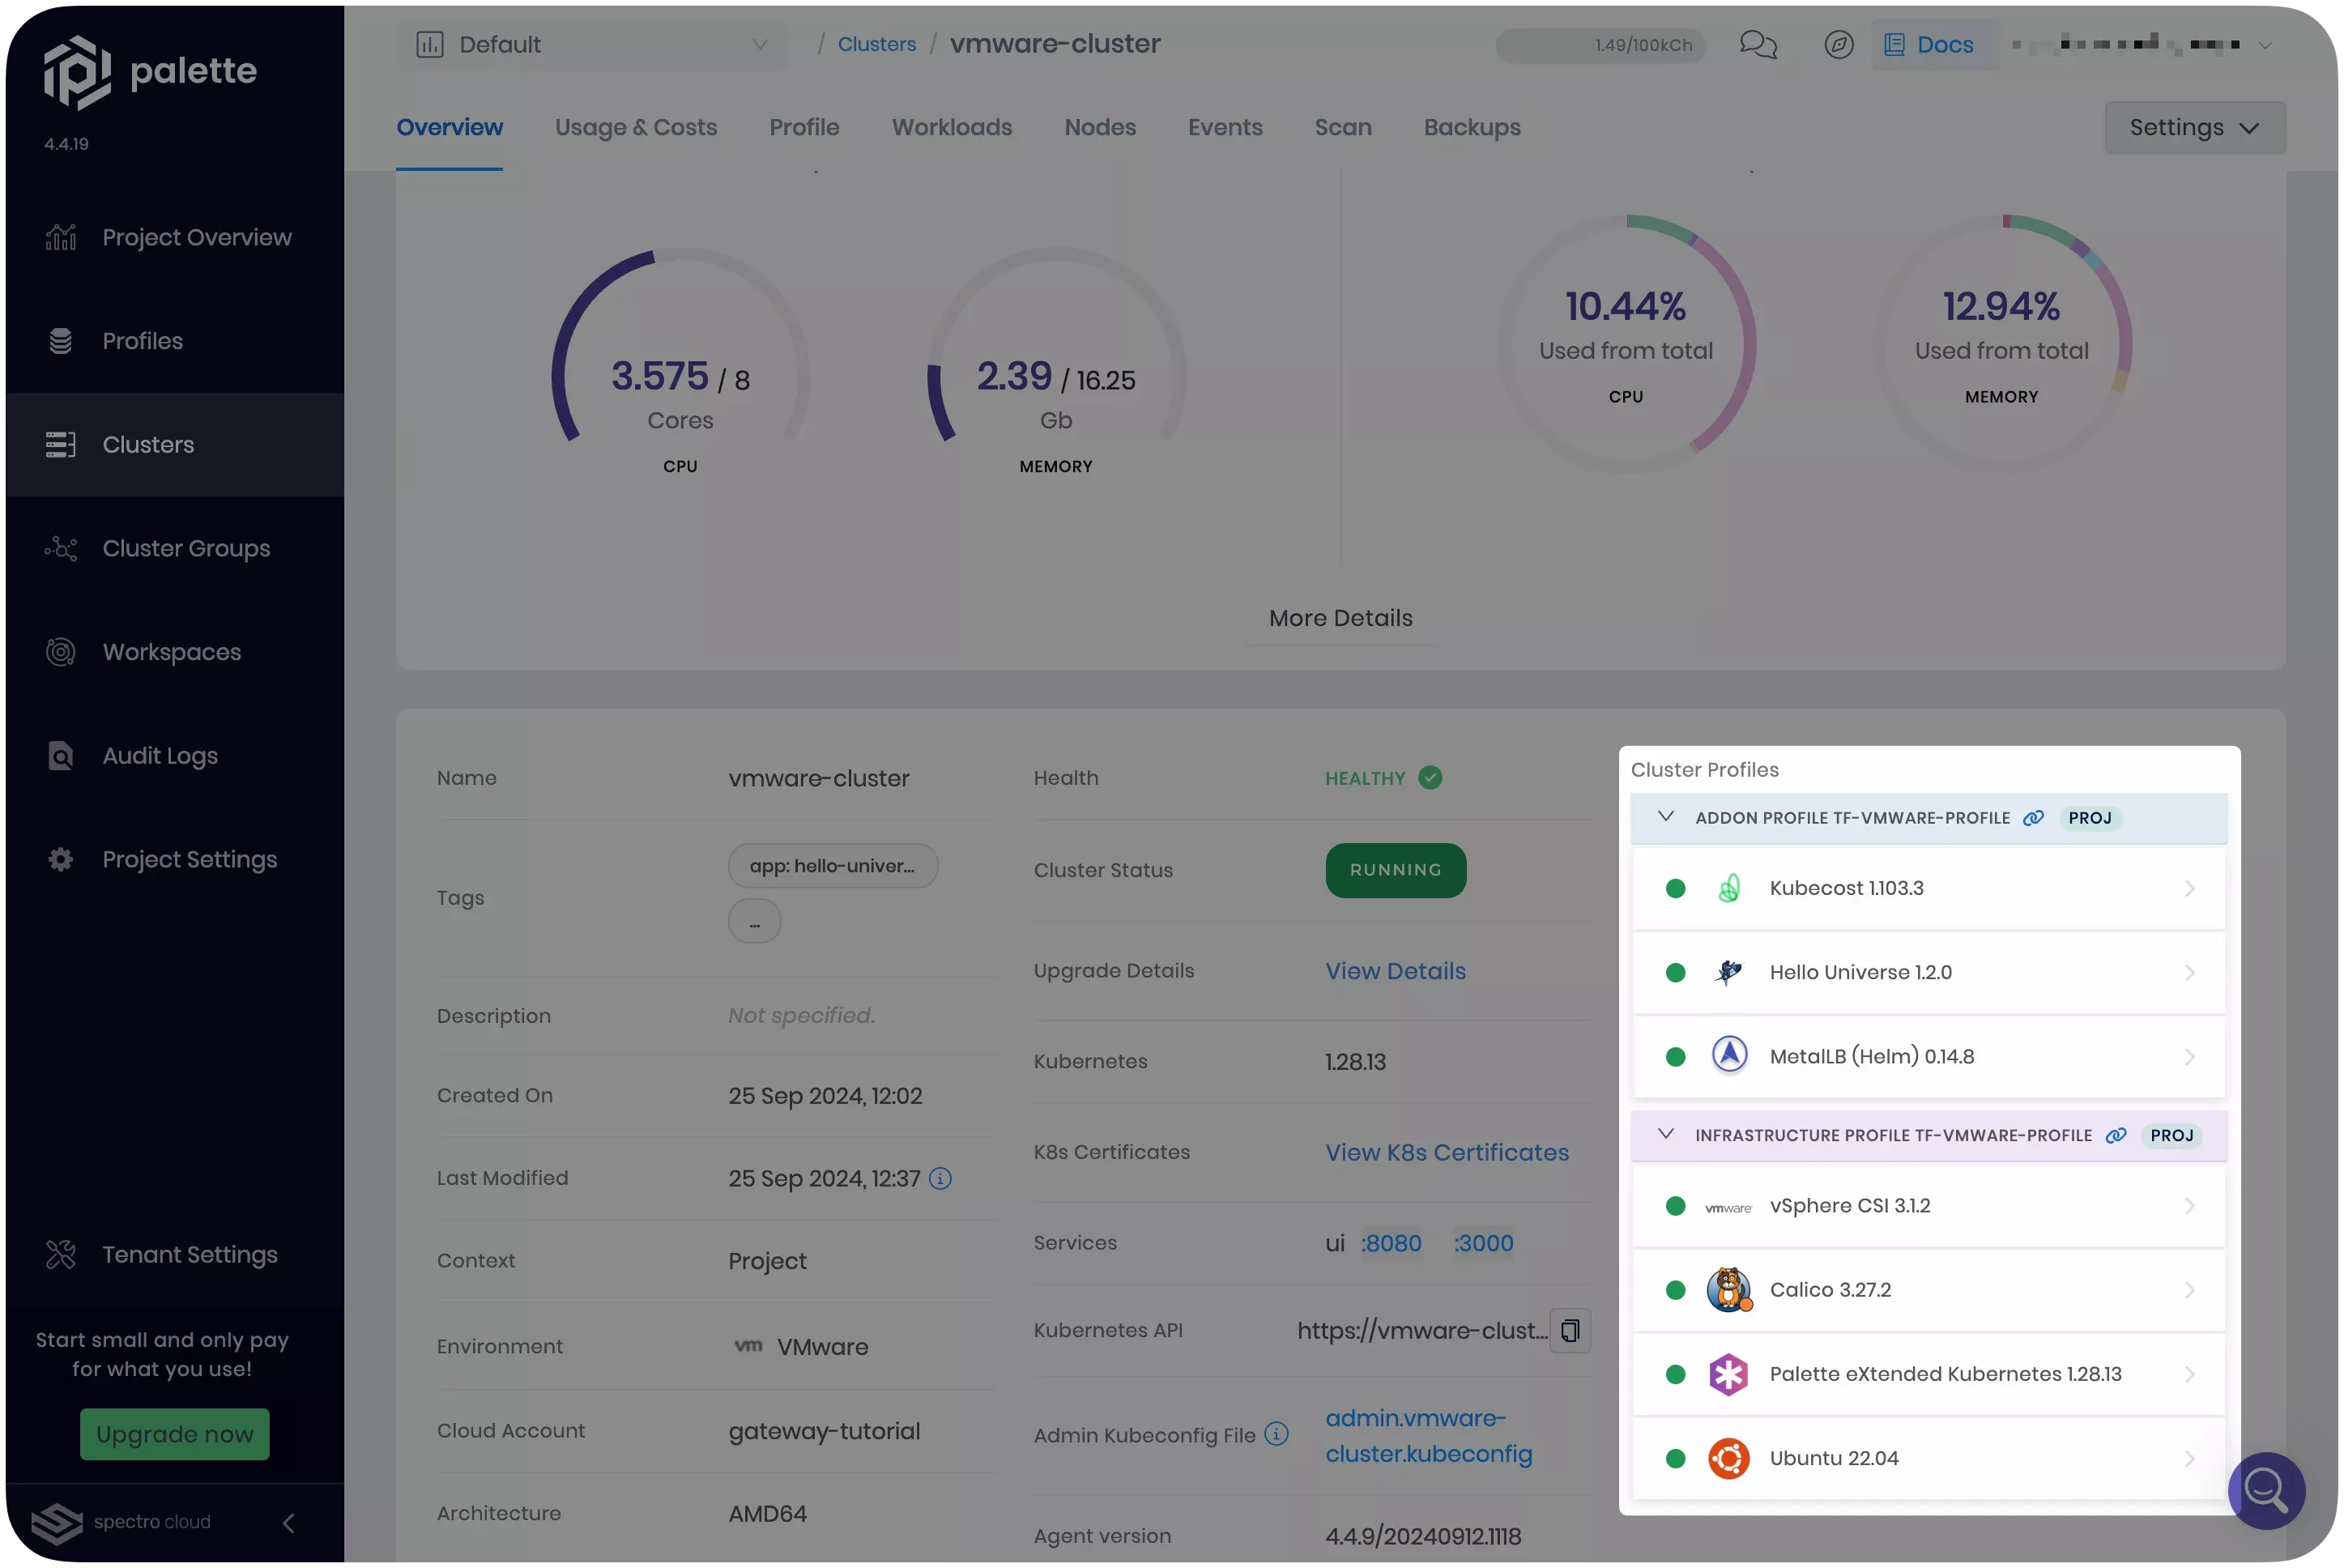This screenshot has height=1568, width=2344.
Task: Switch to the Workloads tab
Action: 951,128
